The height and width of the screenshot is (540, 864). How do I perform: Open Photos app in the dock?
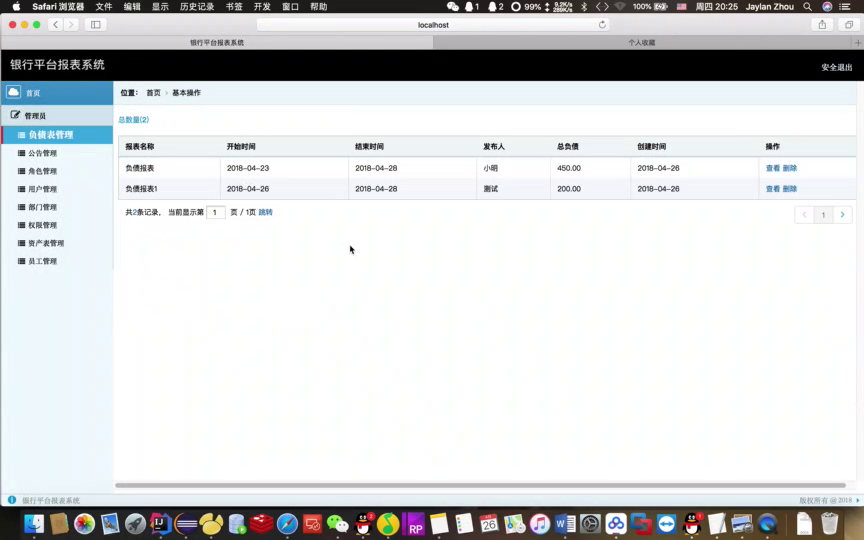click(x=84, y=523)
